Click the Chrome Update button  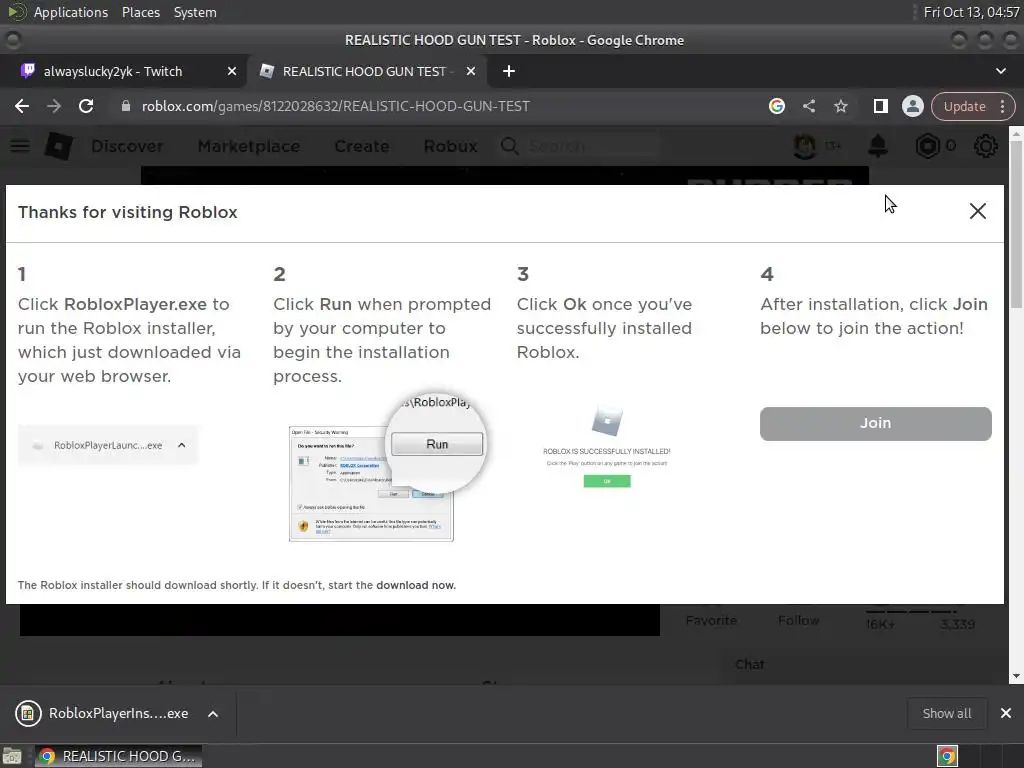965,106
